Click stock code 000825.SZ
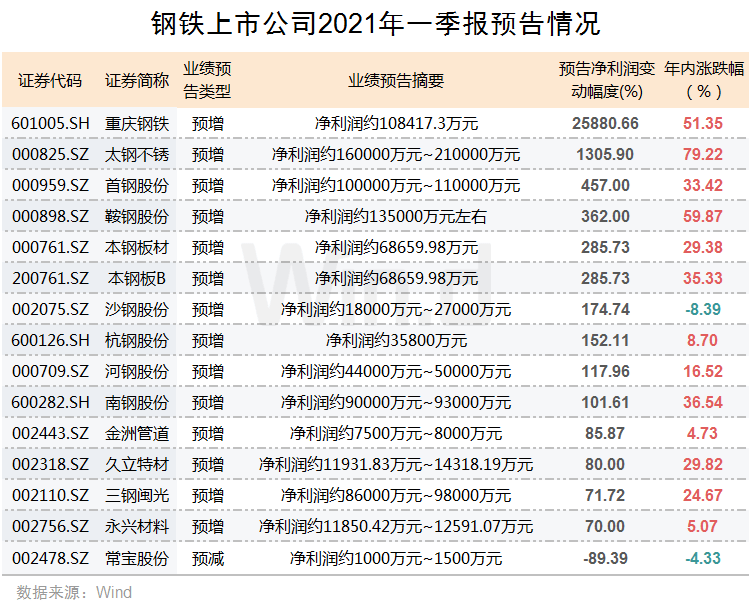752x611 pixels. (51, 155)
